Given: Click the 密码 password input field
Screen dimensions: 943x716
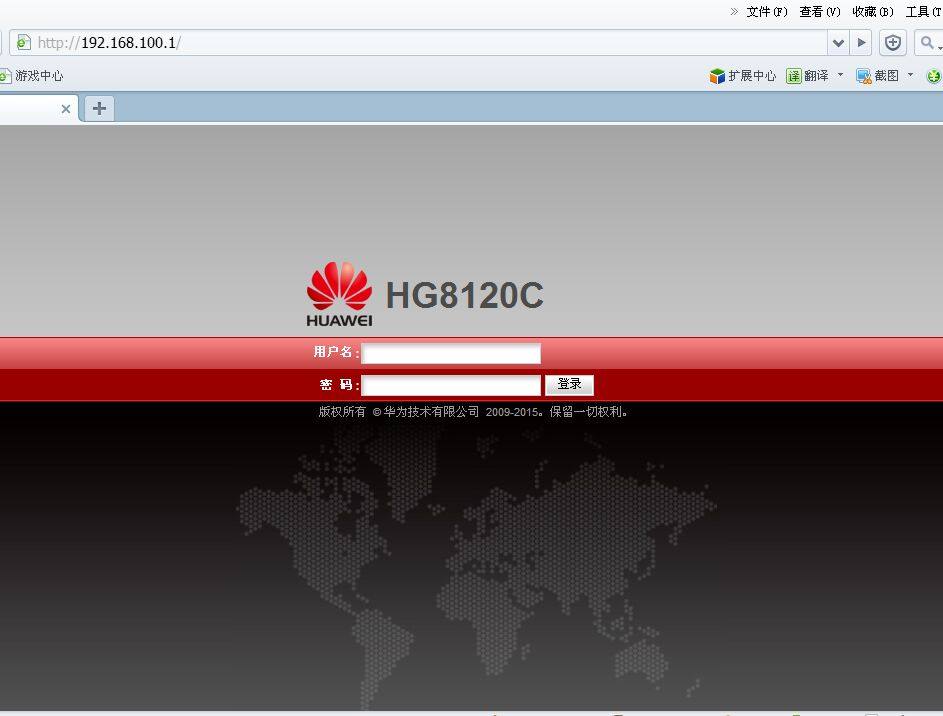Looking at the screenshot, I should click(451, 385).
